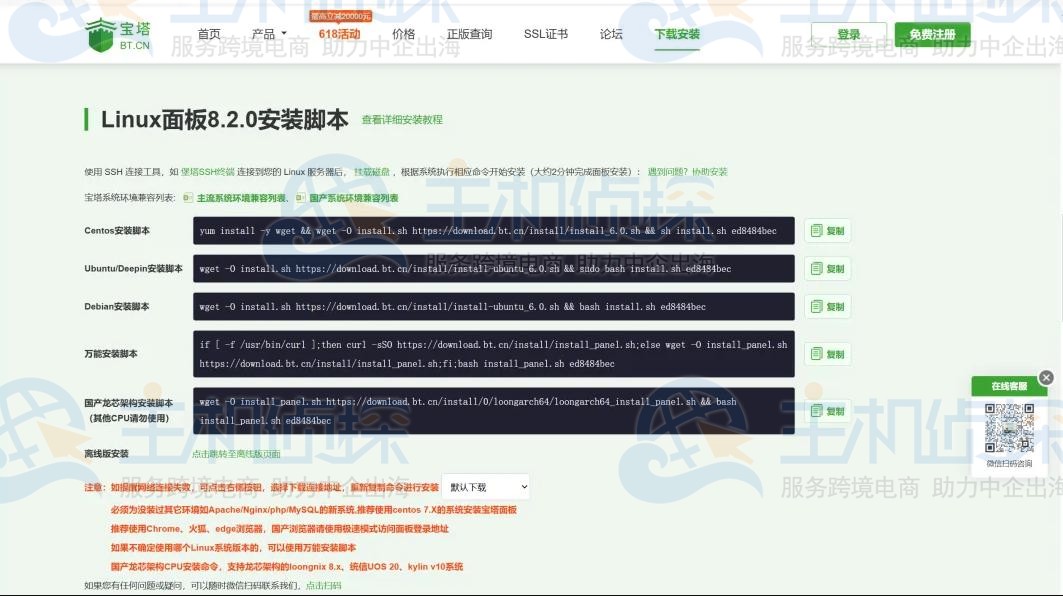This screenshot has height=596, width=1063.
Task: Open the 618活动 promotion page
Action: click(339, 34)
